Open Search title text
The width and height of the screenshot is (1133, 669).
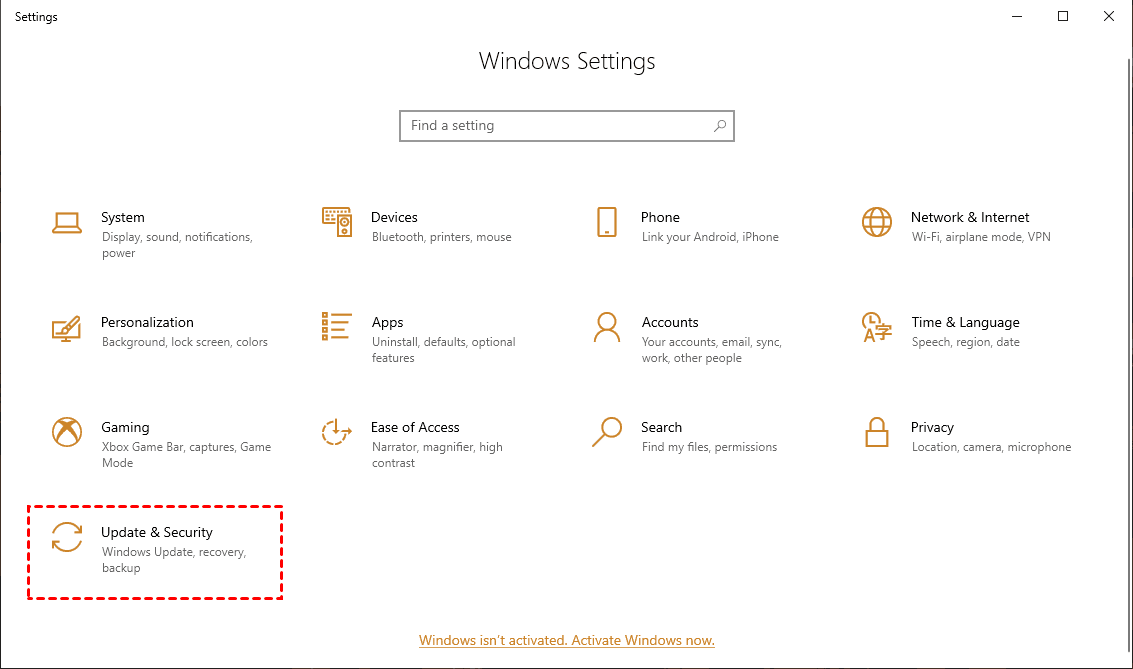[661, 427]
